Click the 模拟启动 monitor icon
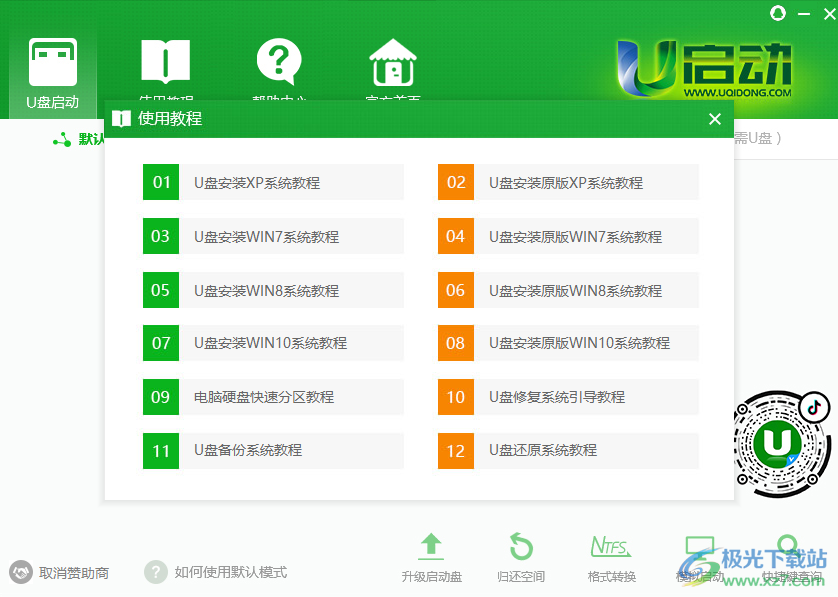Screen dimensions: 838x597 (700, 547)
